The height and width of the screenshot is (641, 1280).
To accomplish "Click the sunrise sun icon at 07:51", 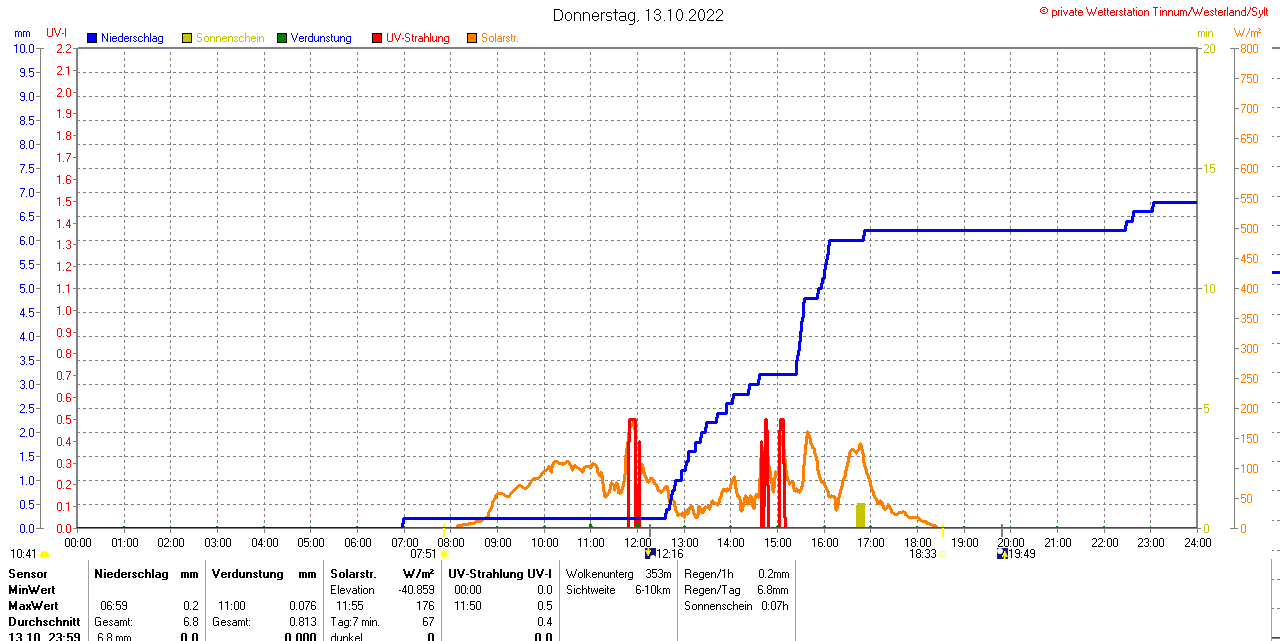I will point(444,554).
